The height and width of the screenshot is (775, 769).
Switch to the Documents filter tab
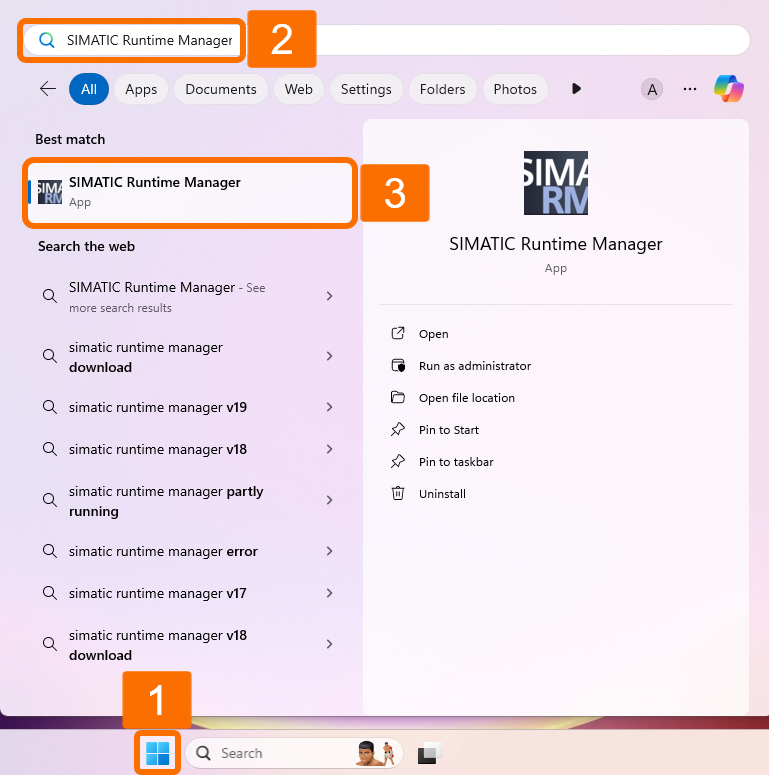(x=220, y=89)
